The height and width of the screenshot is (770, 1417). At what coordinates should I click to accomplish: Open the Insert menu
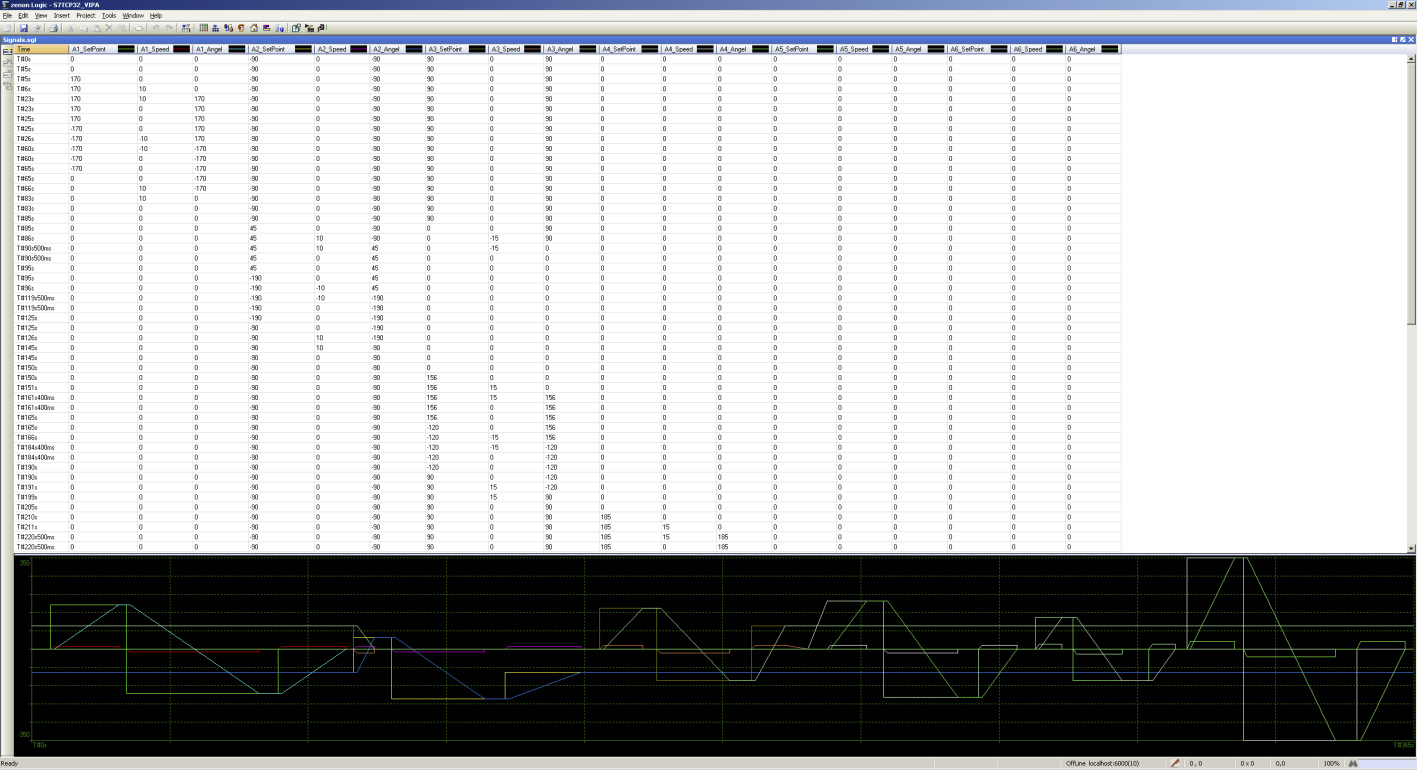[x=62, y=16]
